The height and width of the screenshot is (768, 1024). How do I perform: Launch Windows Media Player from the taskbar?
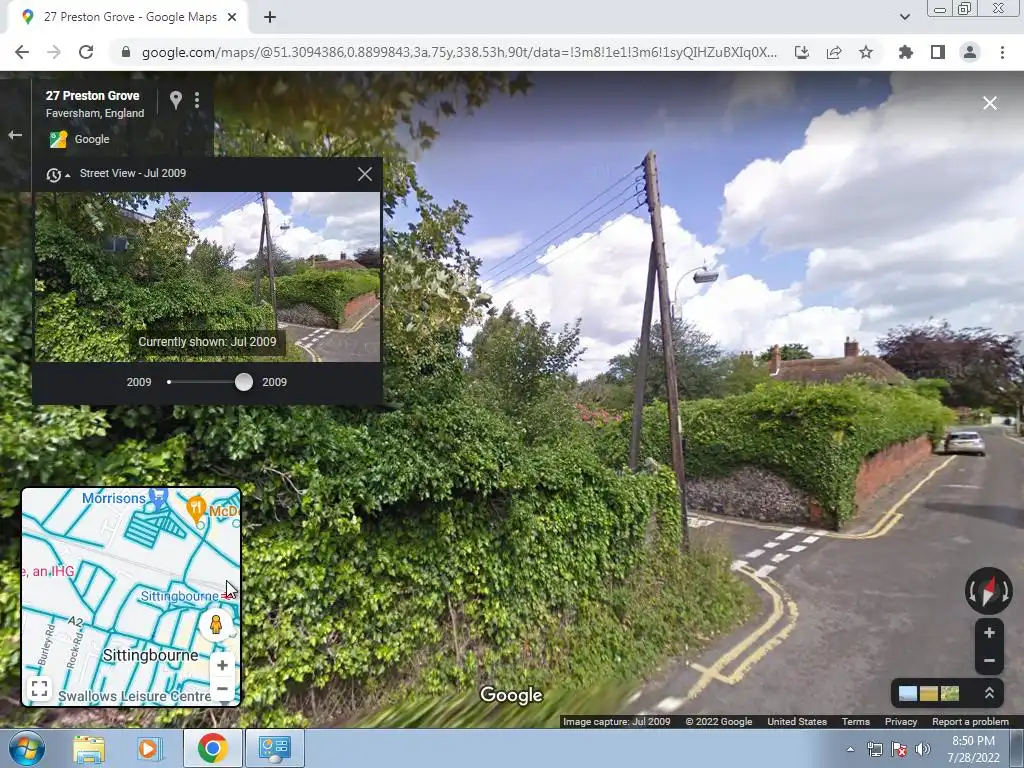click(150, 749)
